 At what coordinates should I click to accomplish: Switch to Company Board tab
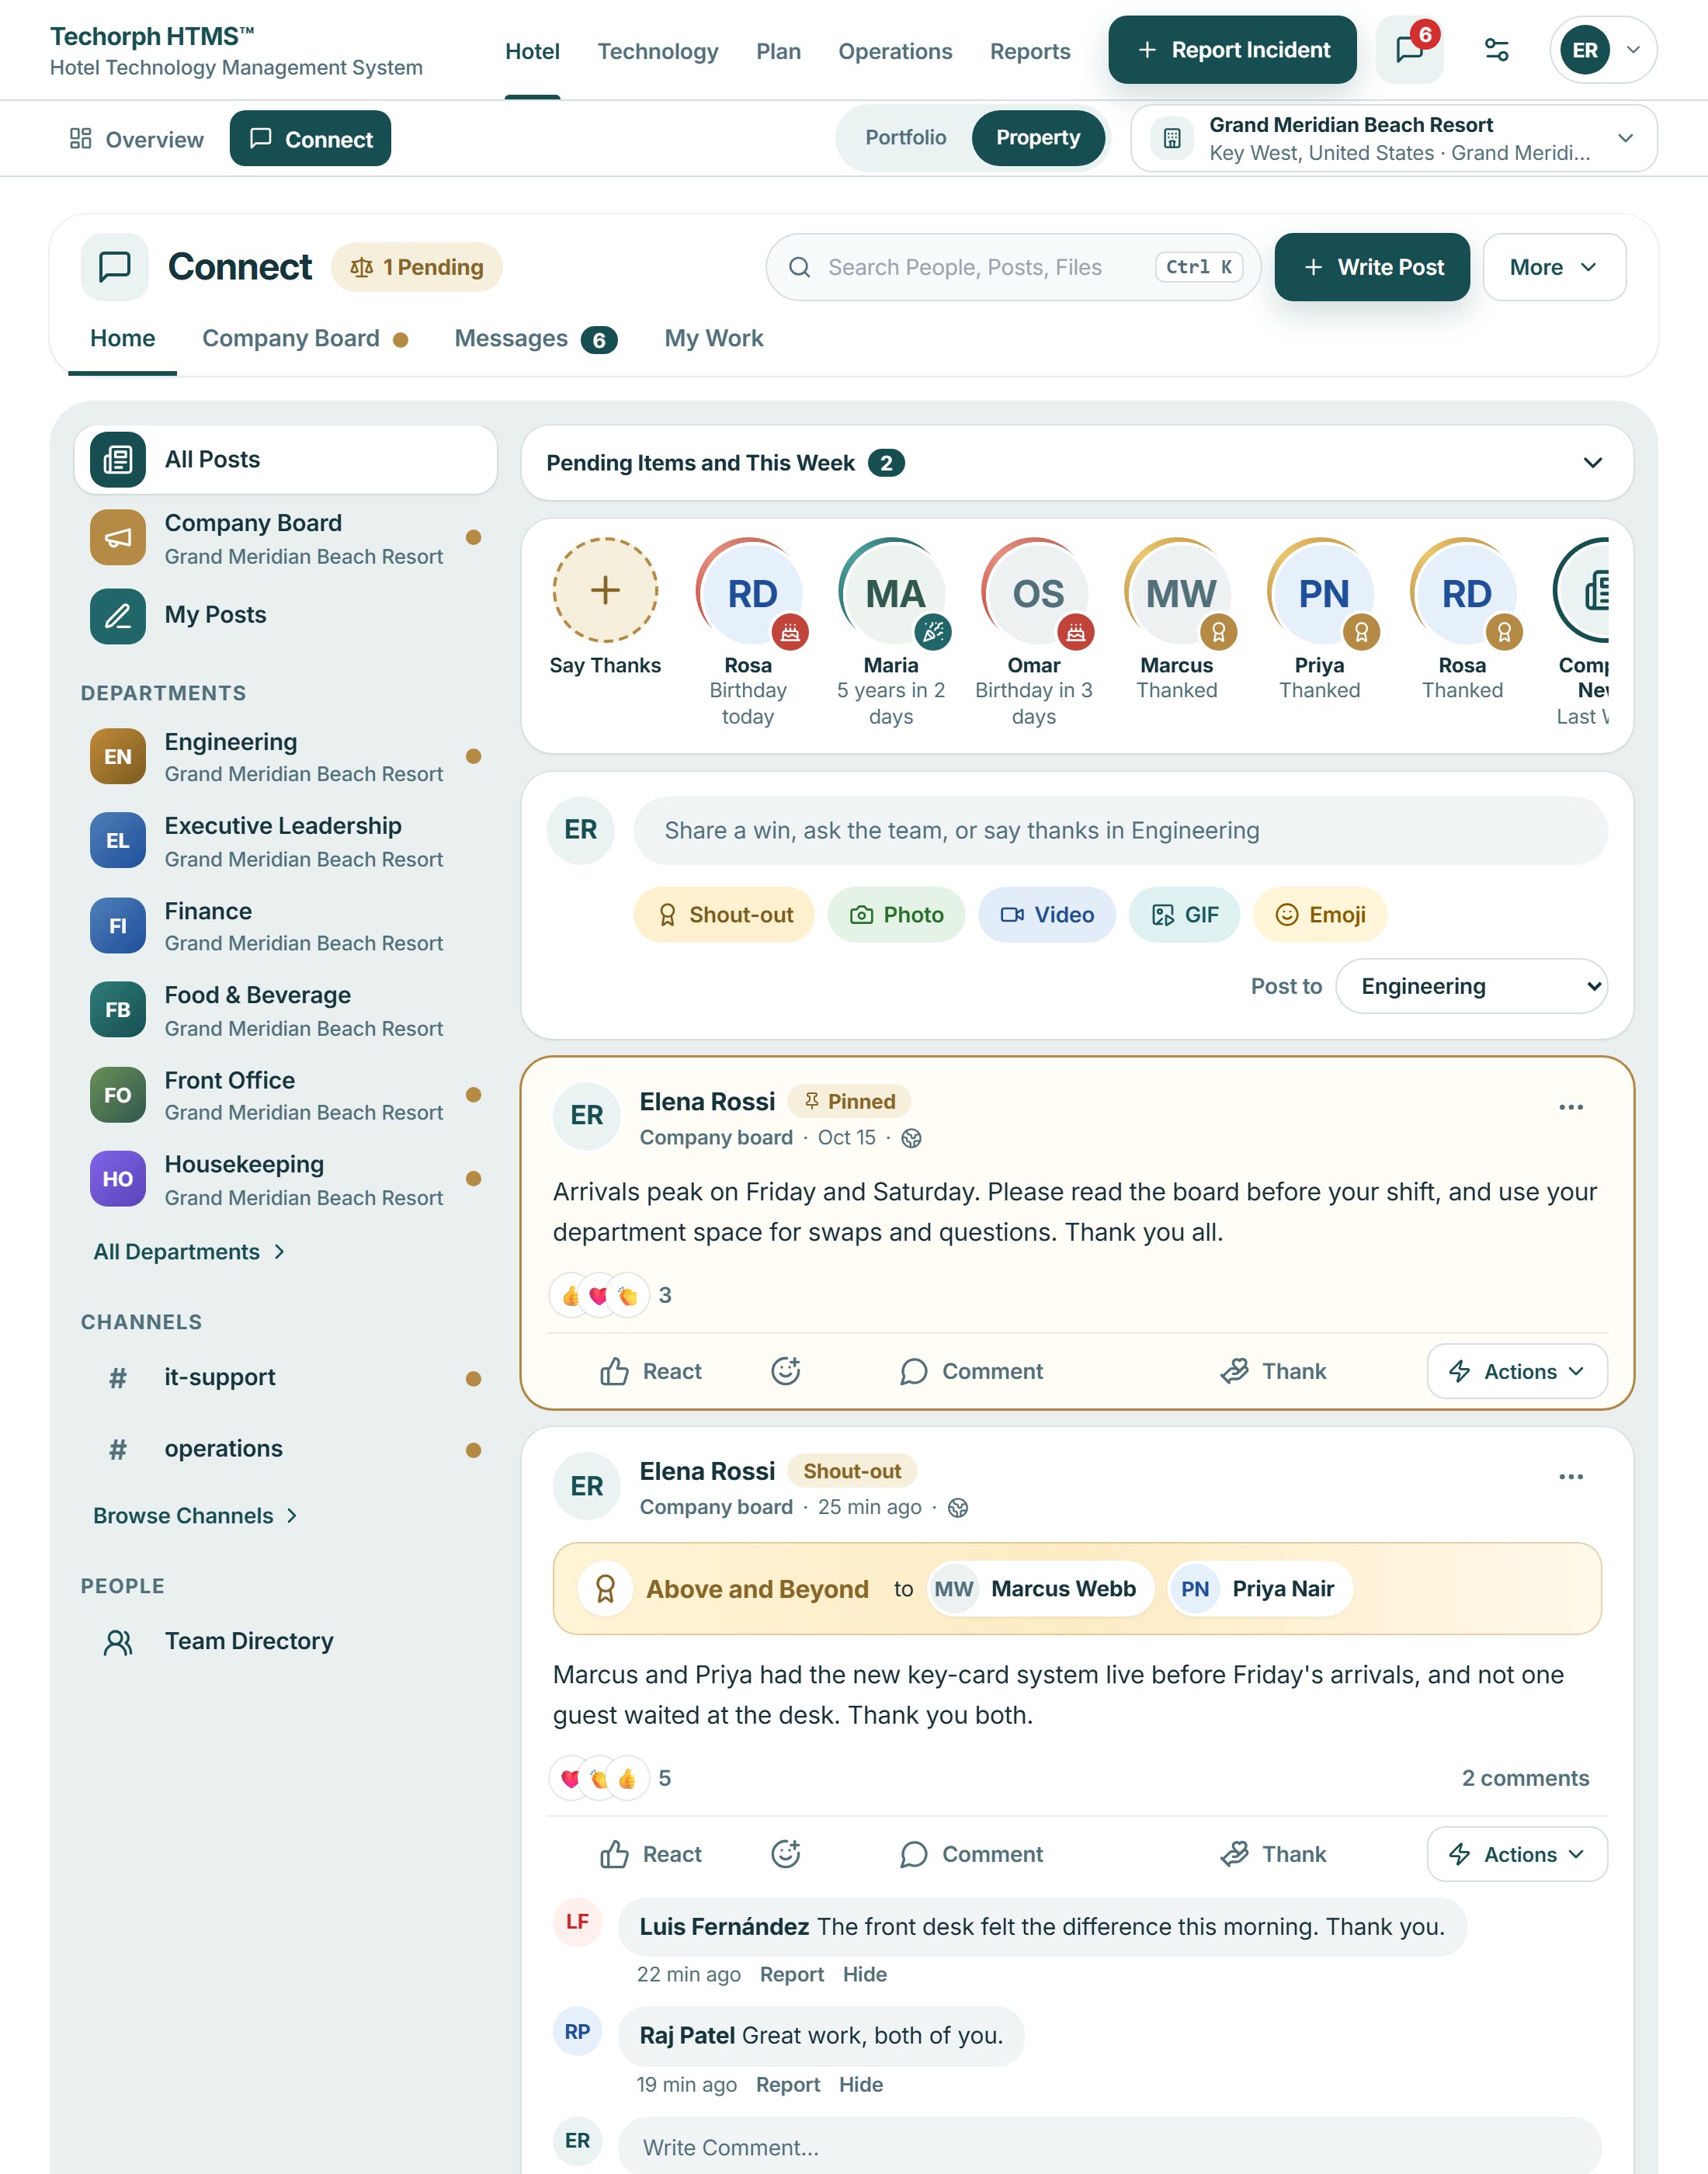point(305,339)
